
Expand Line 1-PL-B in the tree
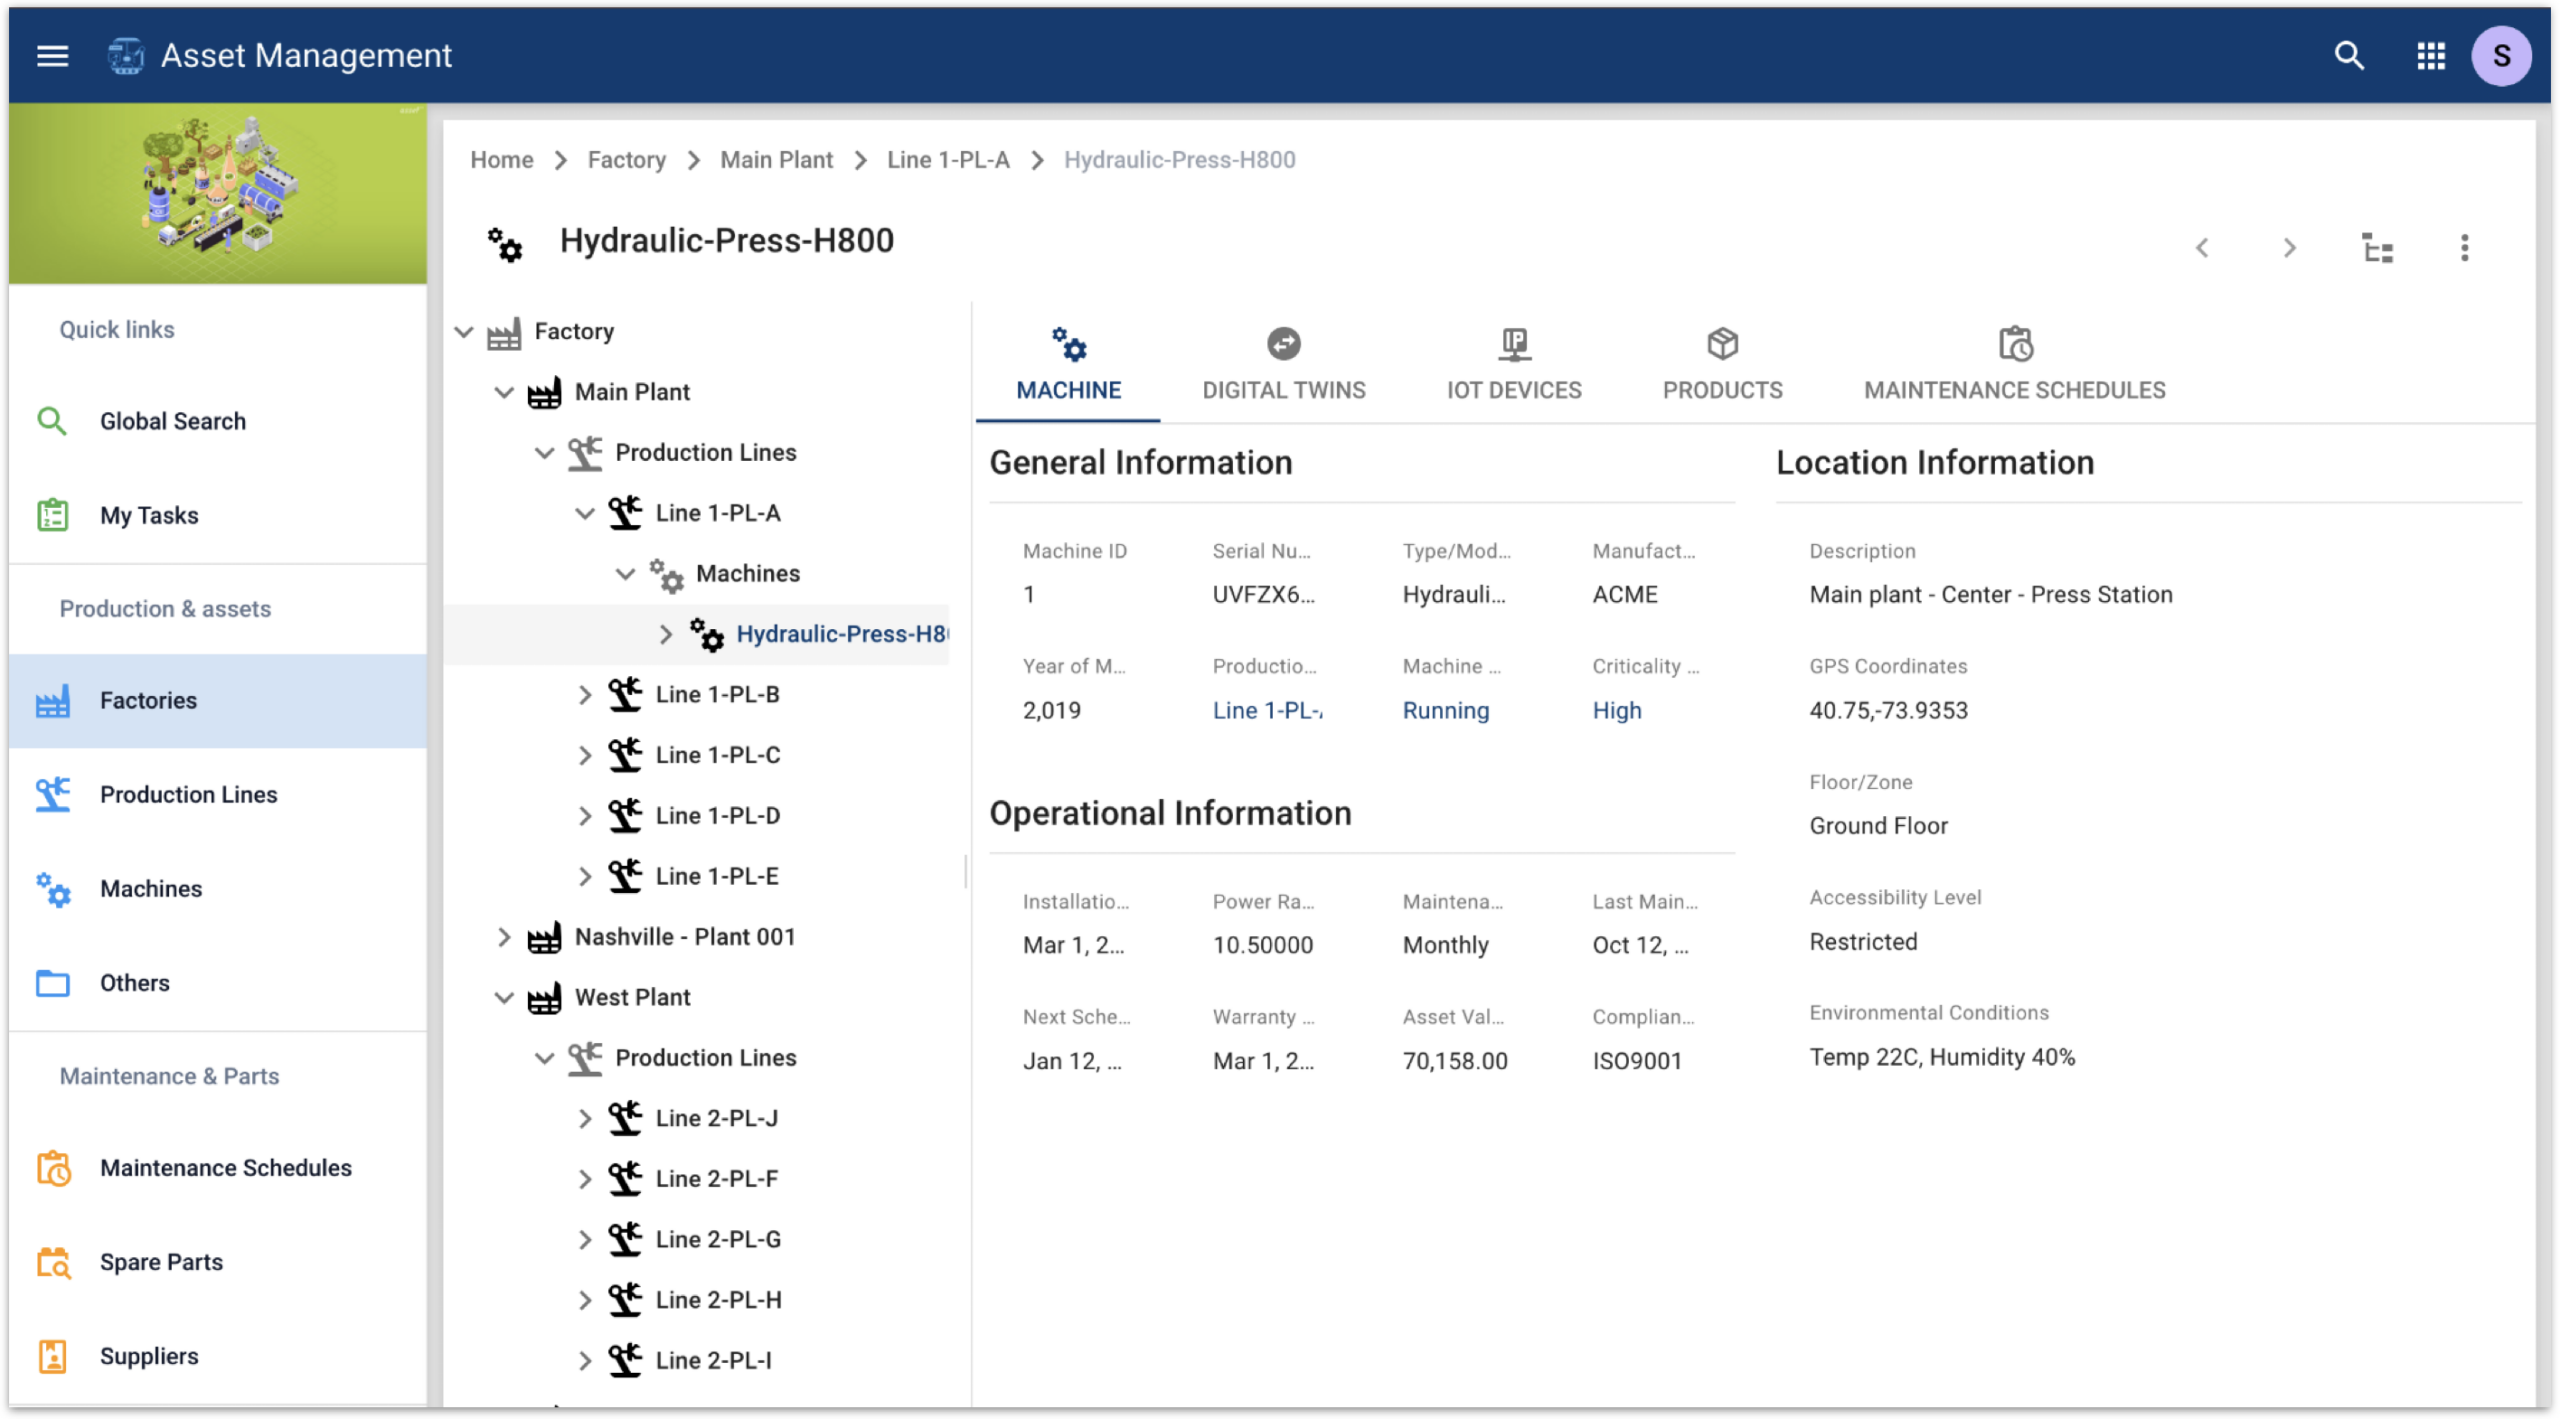(585, 695)
